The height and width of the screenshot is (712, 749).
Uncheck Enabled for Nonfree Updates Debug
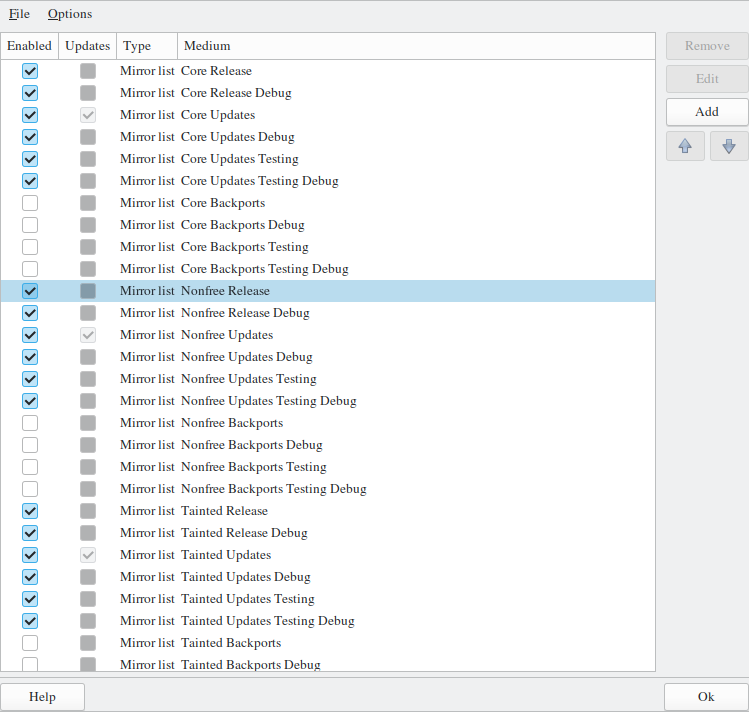click(30, 357)
